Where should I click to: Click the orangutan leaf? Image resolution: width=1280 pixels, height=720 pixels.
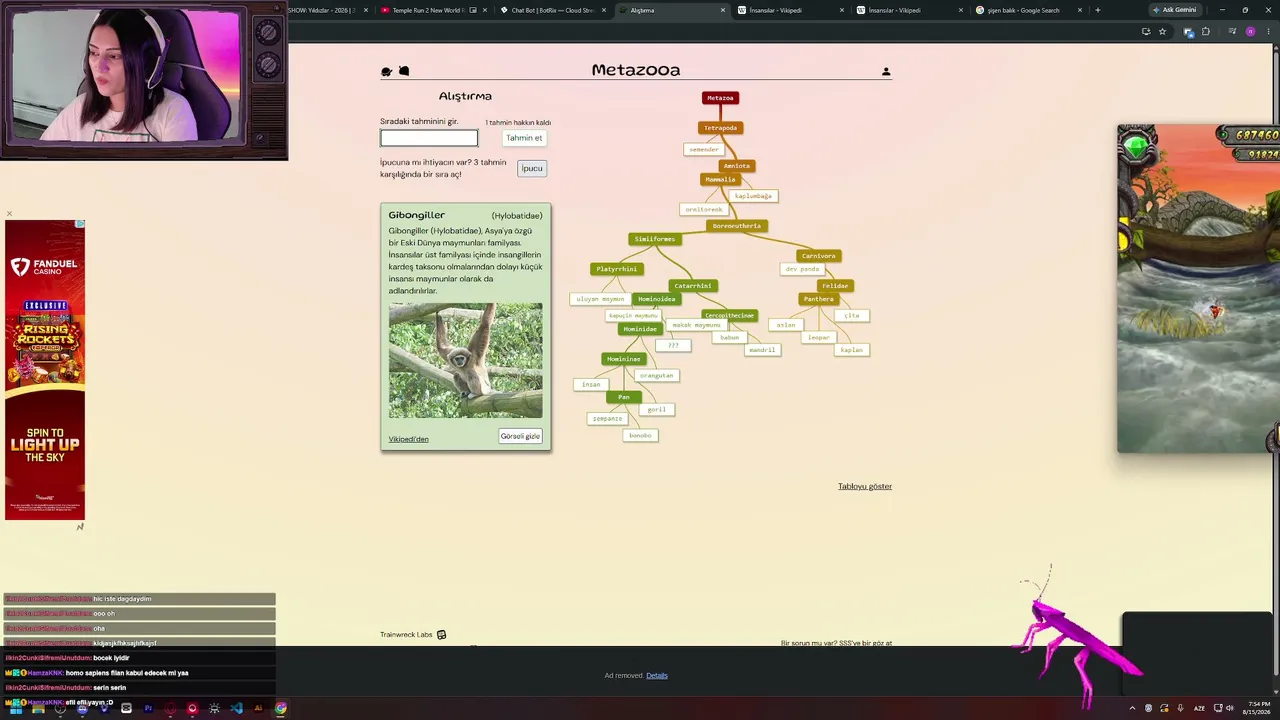point(656,376)
